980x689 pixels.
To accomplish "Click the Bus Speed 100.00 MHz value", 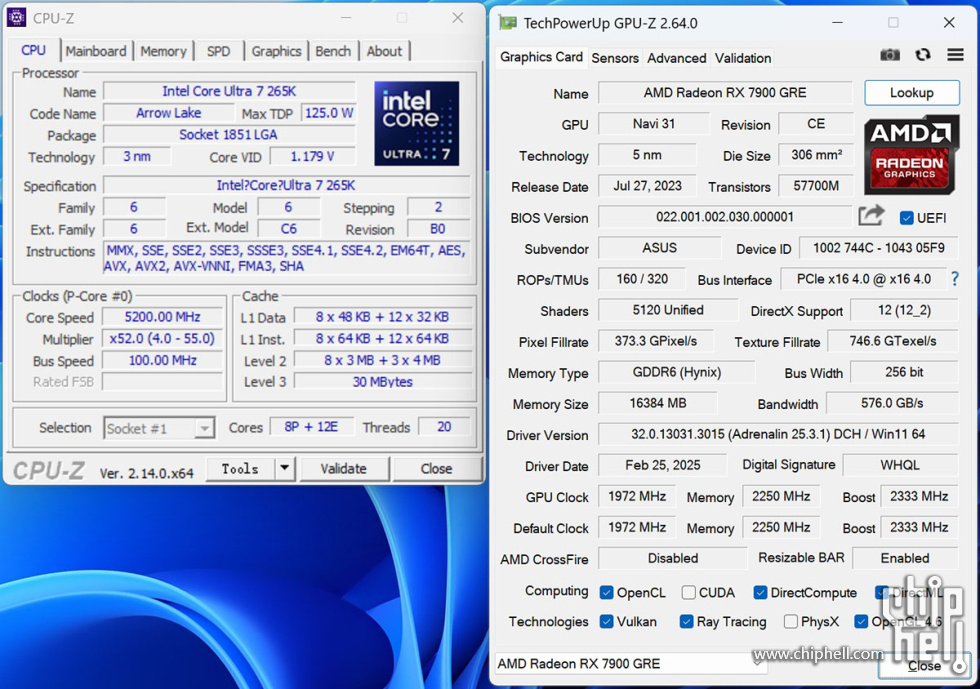I will [x=162, y=361].
